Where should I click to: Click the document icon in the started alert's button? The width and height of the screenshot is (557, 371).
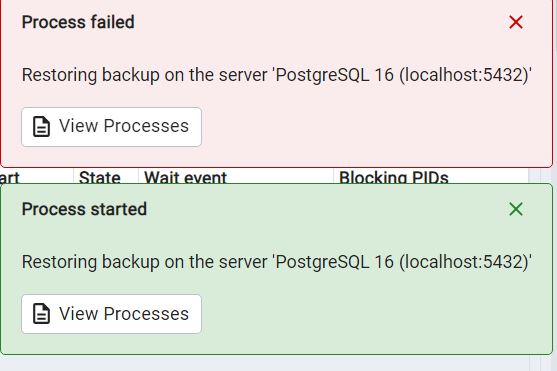pos(41,313)
